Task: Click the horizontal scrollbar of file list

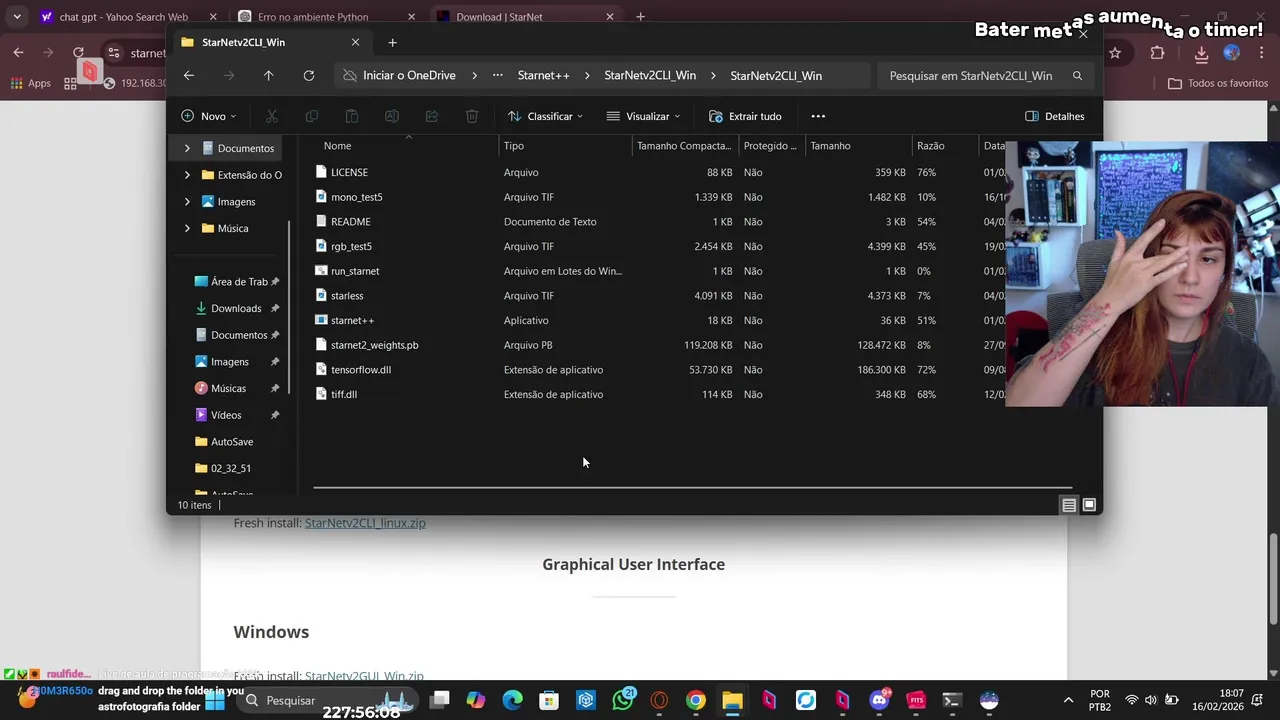Action: 692,488
